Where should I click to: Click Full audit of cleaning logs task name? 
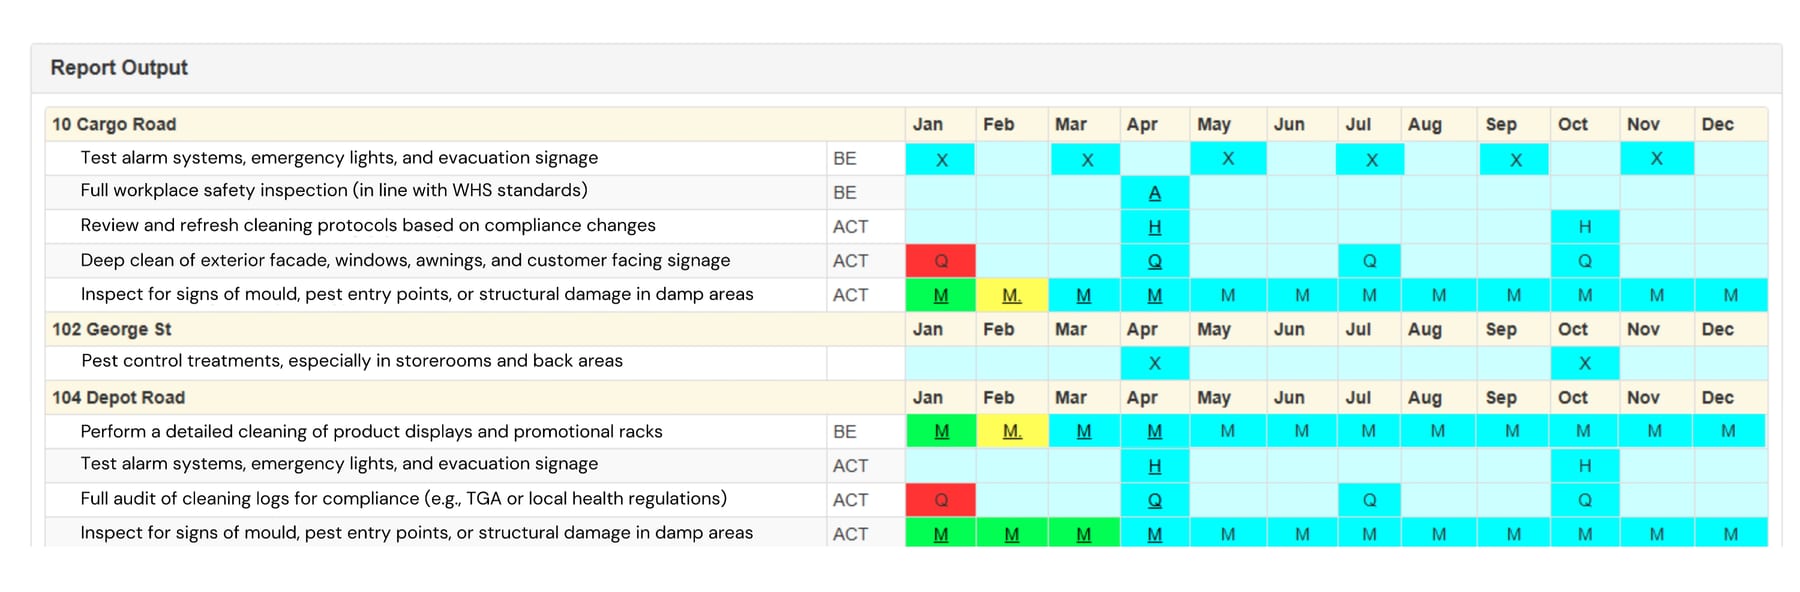pos(403,498)
